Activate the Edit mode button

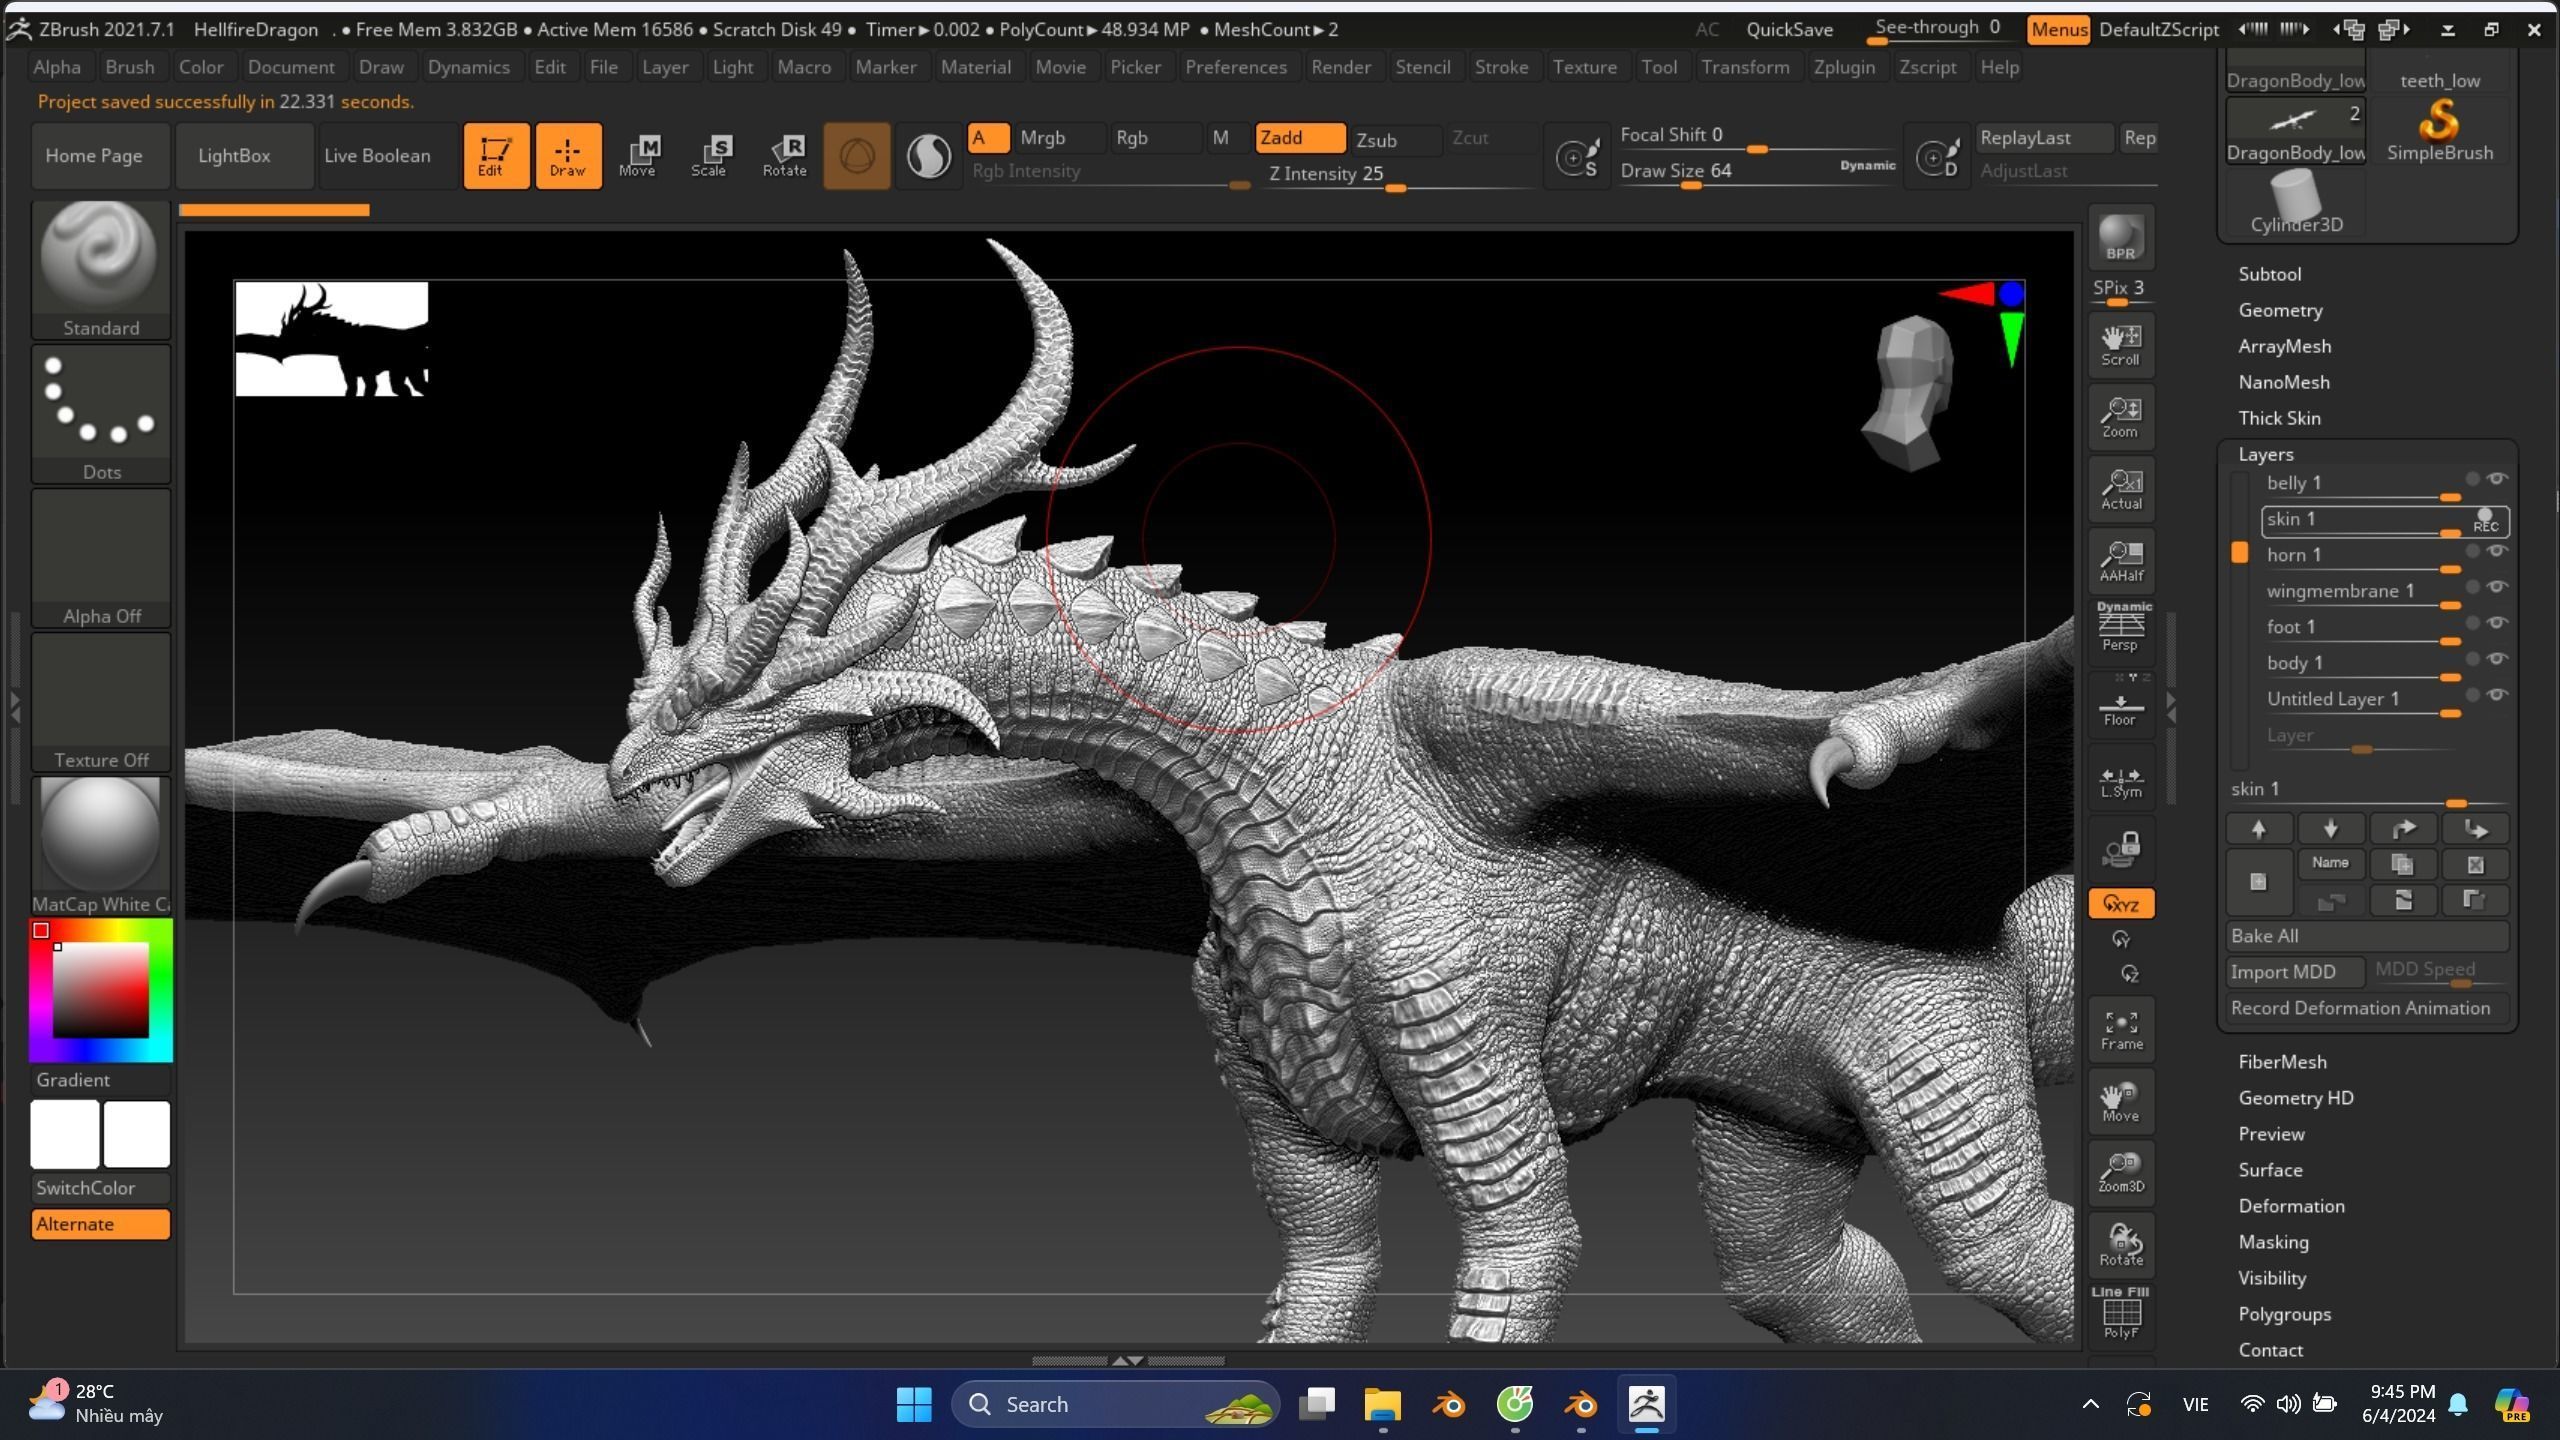[496, 156]
